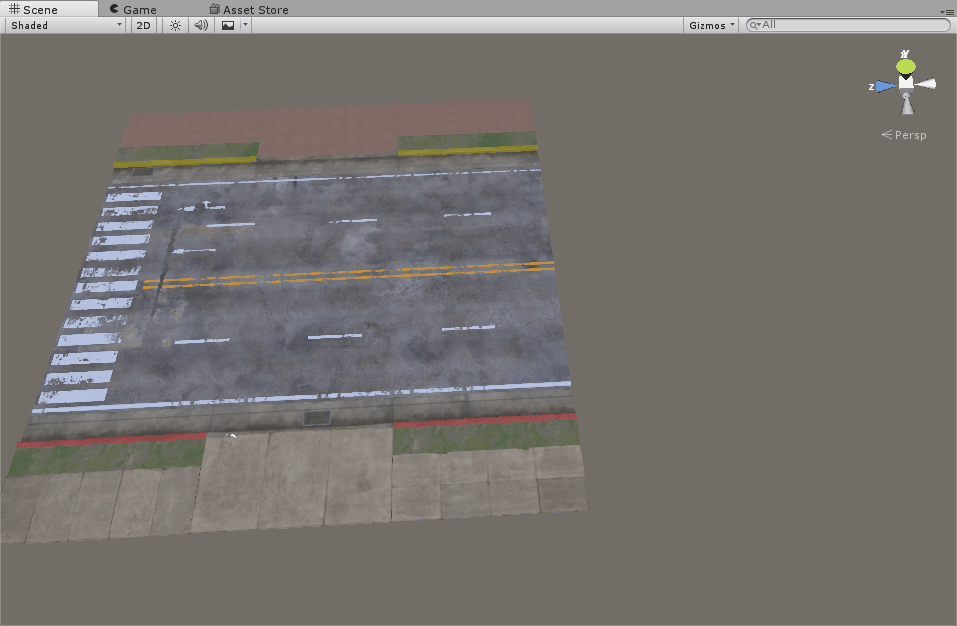This screenshot has height=626, width=957.
Task: Click the scene effects picture icon
Action: tap(226, 25)
